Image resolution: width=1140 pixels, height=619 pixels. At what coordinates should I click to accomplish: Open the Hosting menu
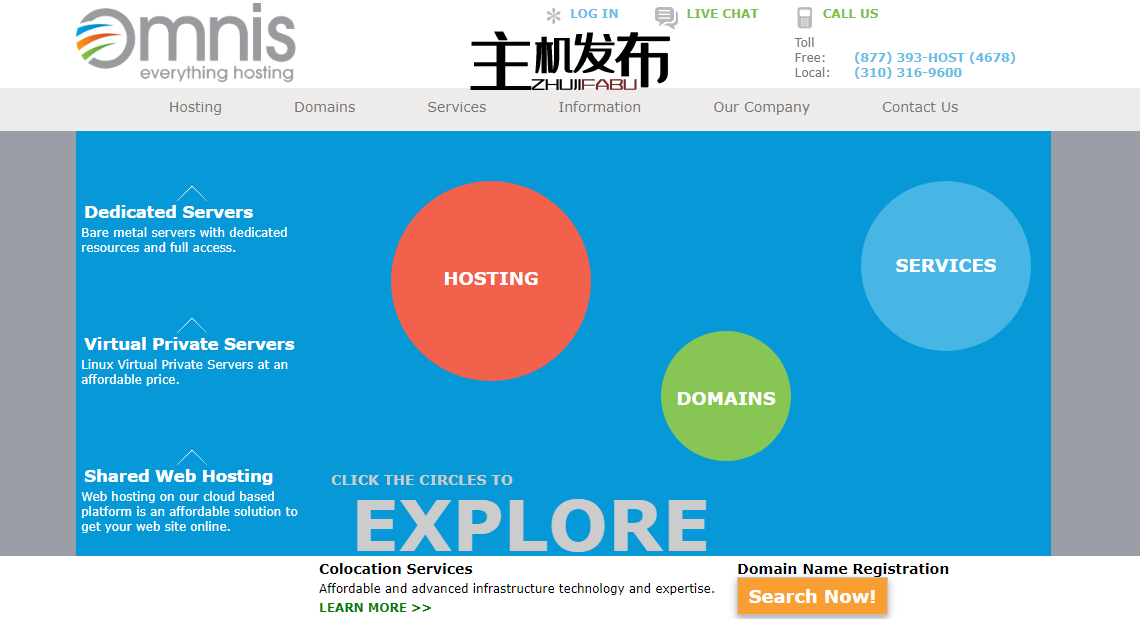(195, 107)
